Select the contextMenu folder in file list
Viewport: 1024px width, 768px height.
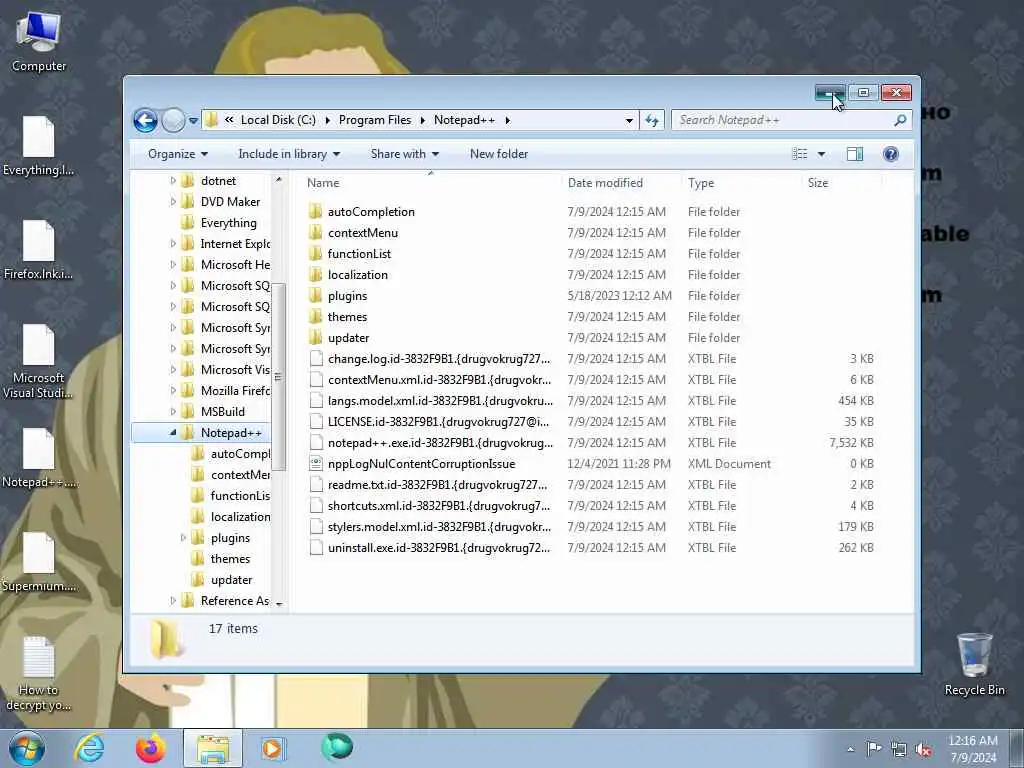(362, 232)
